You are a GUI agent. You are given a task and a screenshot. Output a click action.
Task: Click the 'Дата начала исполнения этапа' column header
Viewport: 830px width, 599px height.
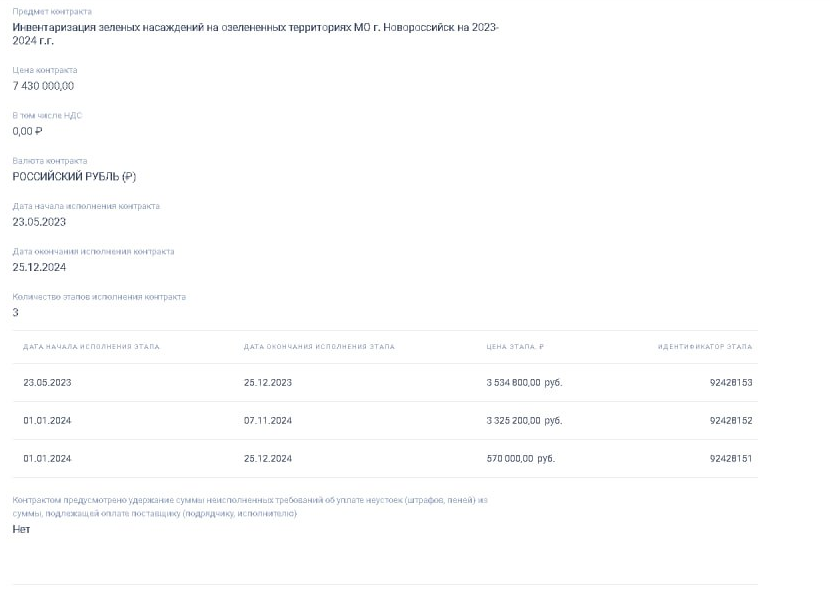point(91,347)
